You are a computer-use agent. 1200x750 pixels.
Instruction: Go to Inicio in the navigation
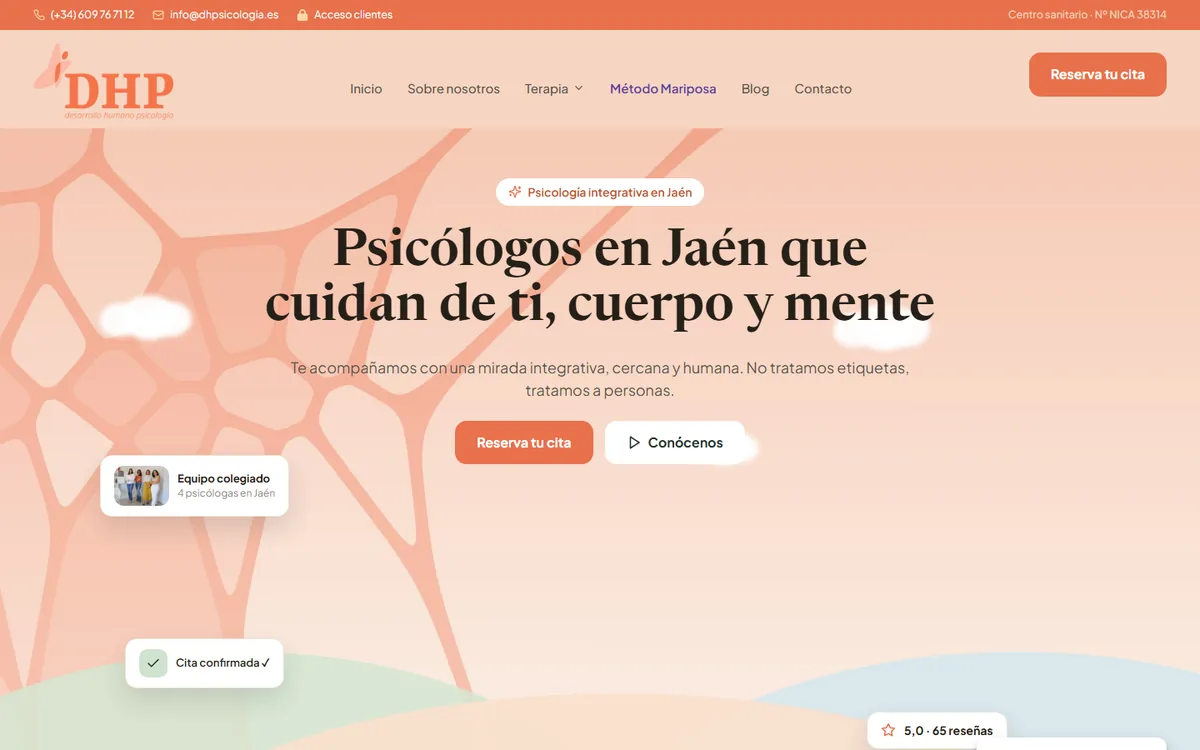tap(366, 89)
